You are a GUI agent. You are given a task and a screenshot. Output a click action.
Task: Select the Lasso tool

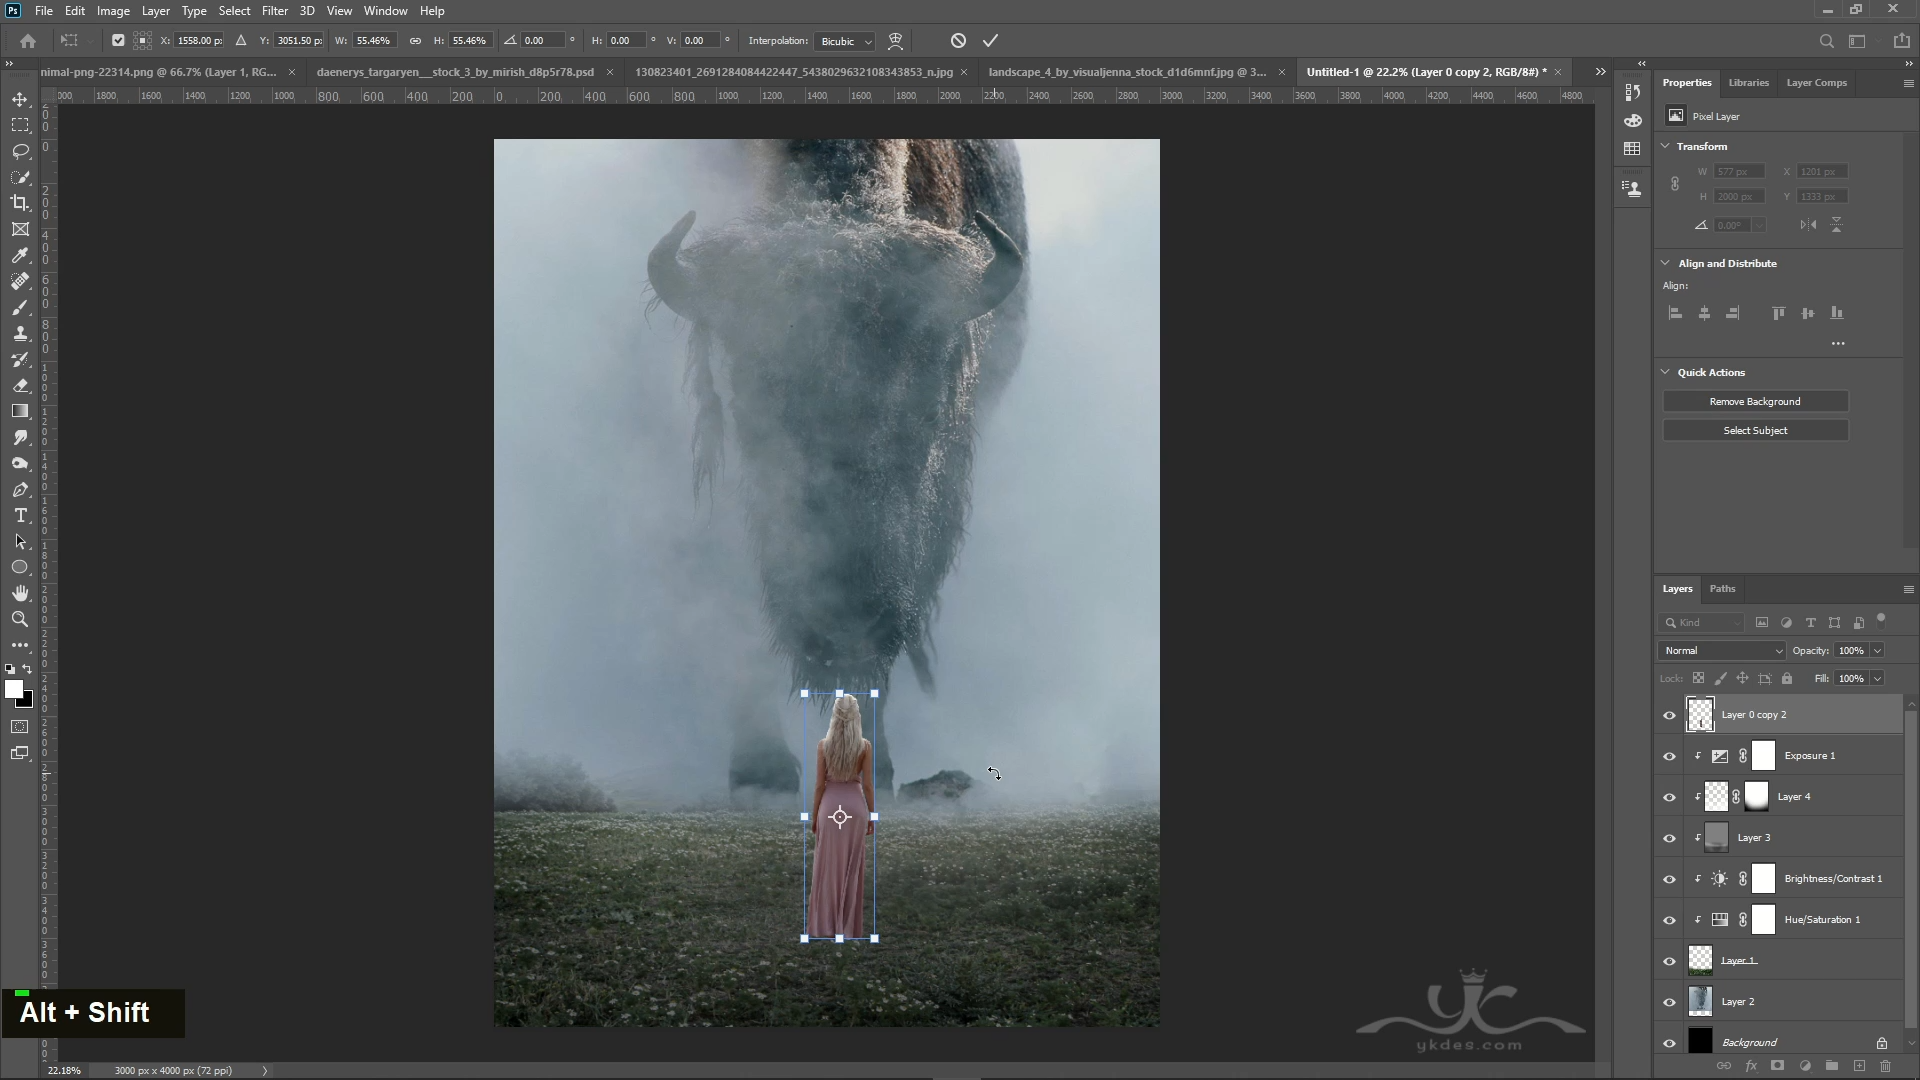pyautogui.click(x=20, y=151)
